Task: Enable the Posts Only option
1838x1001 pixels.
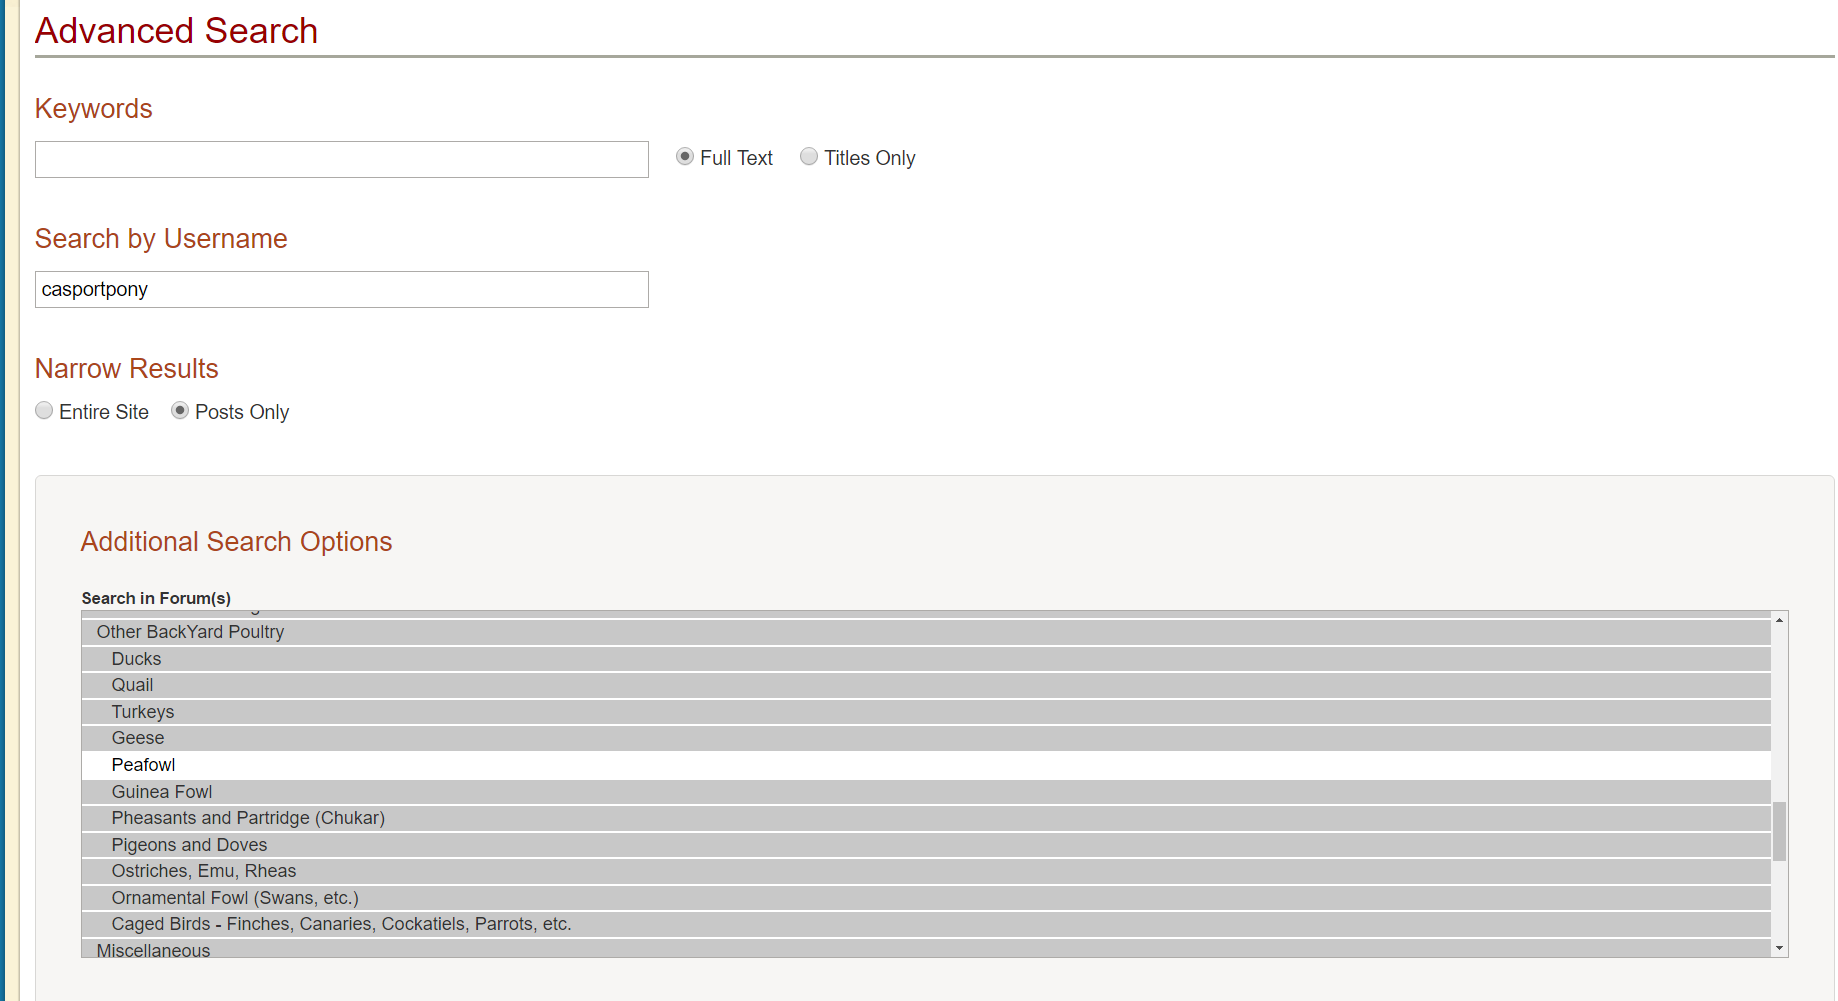Action: pyautogui.click(x=180, y=411)
